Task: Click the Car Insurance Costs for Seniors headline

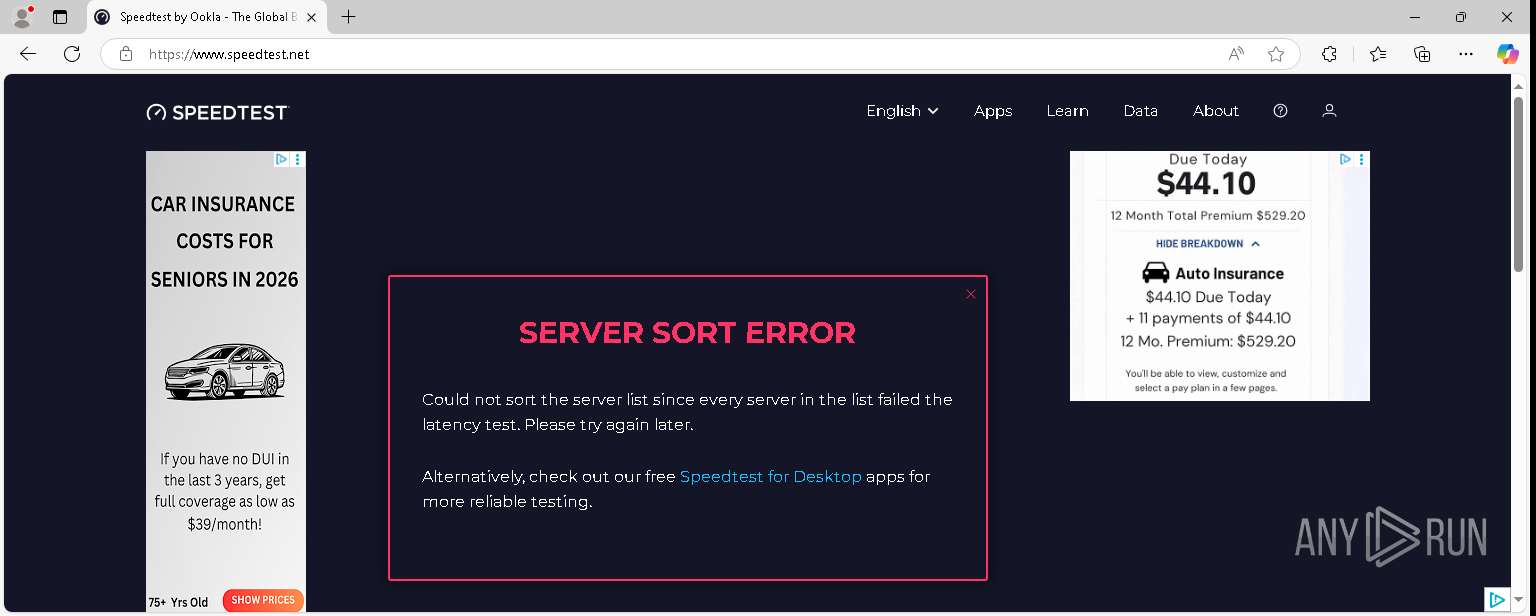Action: tap(224, 242)
